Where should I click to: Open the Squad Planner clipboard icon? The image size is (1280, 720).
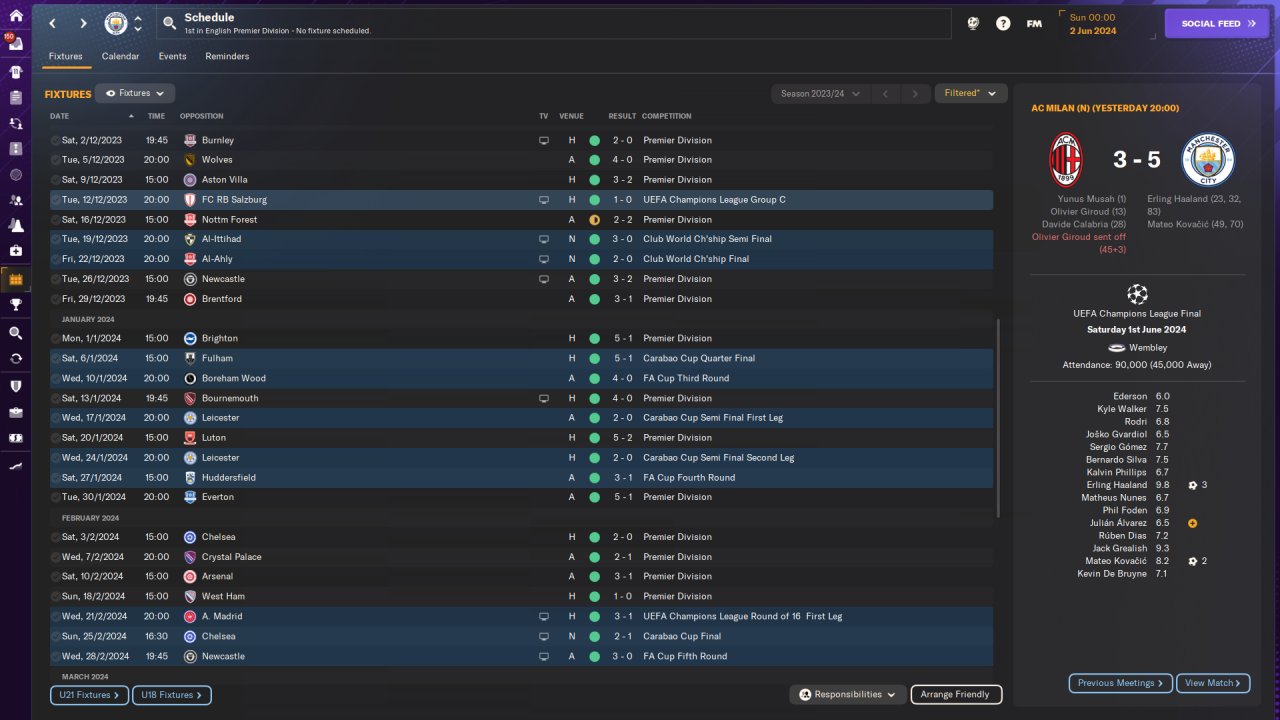(15, 97)
